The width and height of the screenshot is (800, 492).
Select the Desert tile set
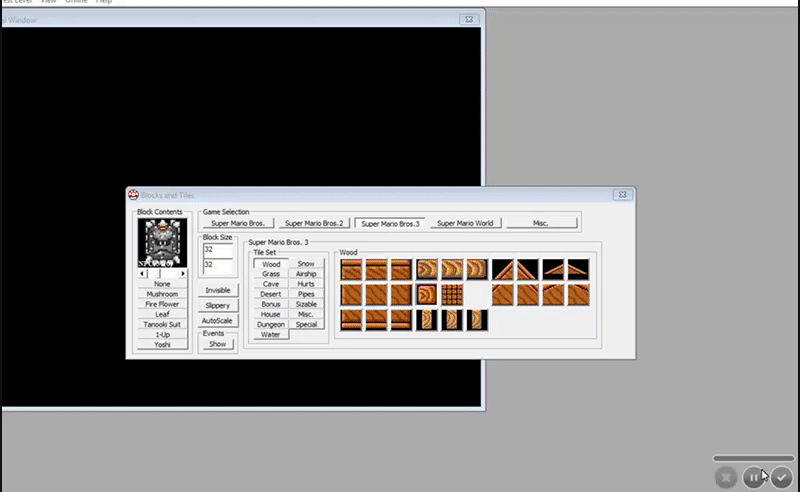point(271,294)
